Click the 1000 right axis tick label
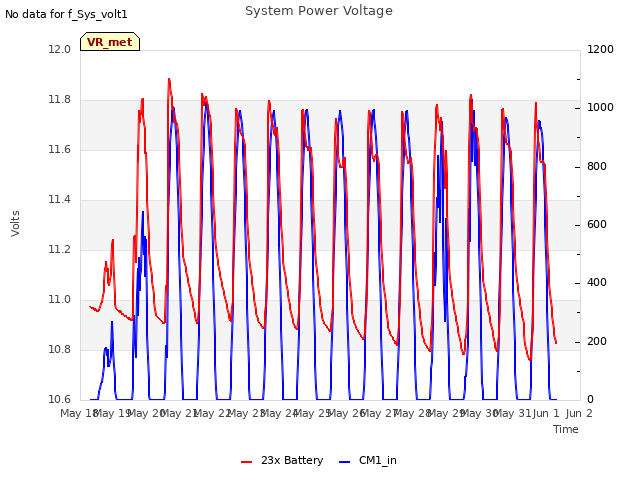This screenshot has width=640, height=480. click(x=600, y=108)
